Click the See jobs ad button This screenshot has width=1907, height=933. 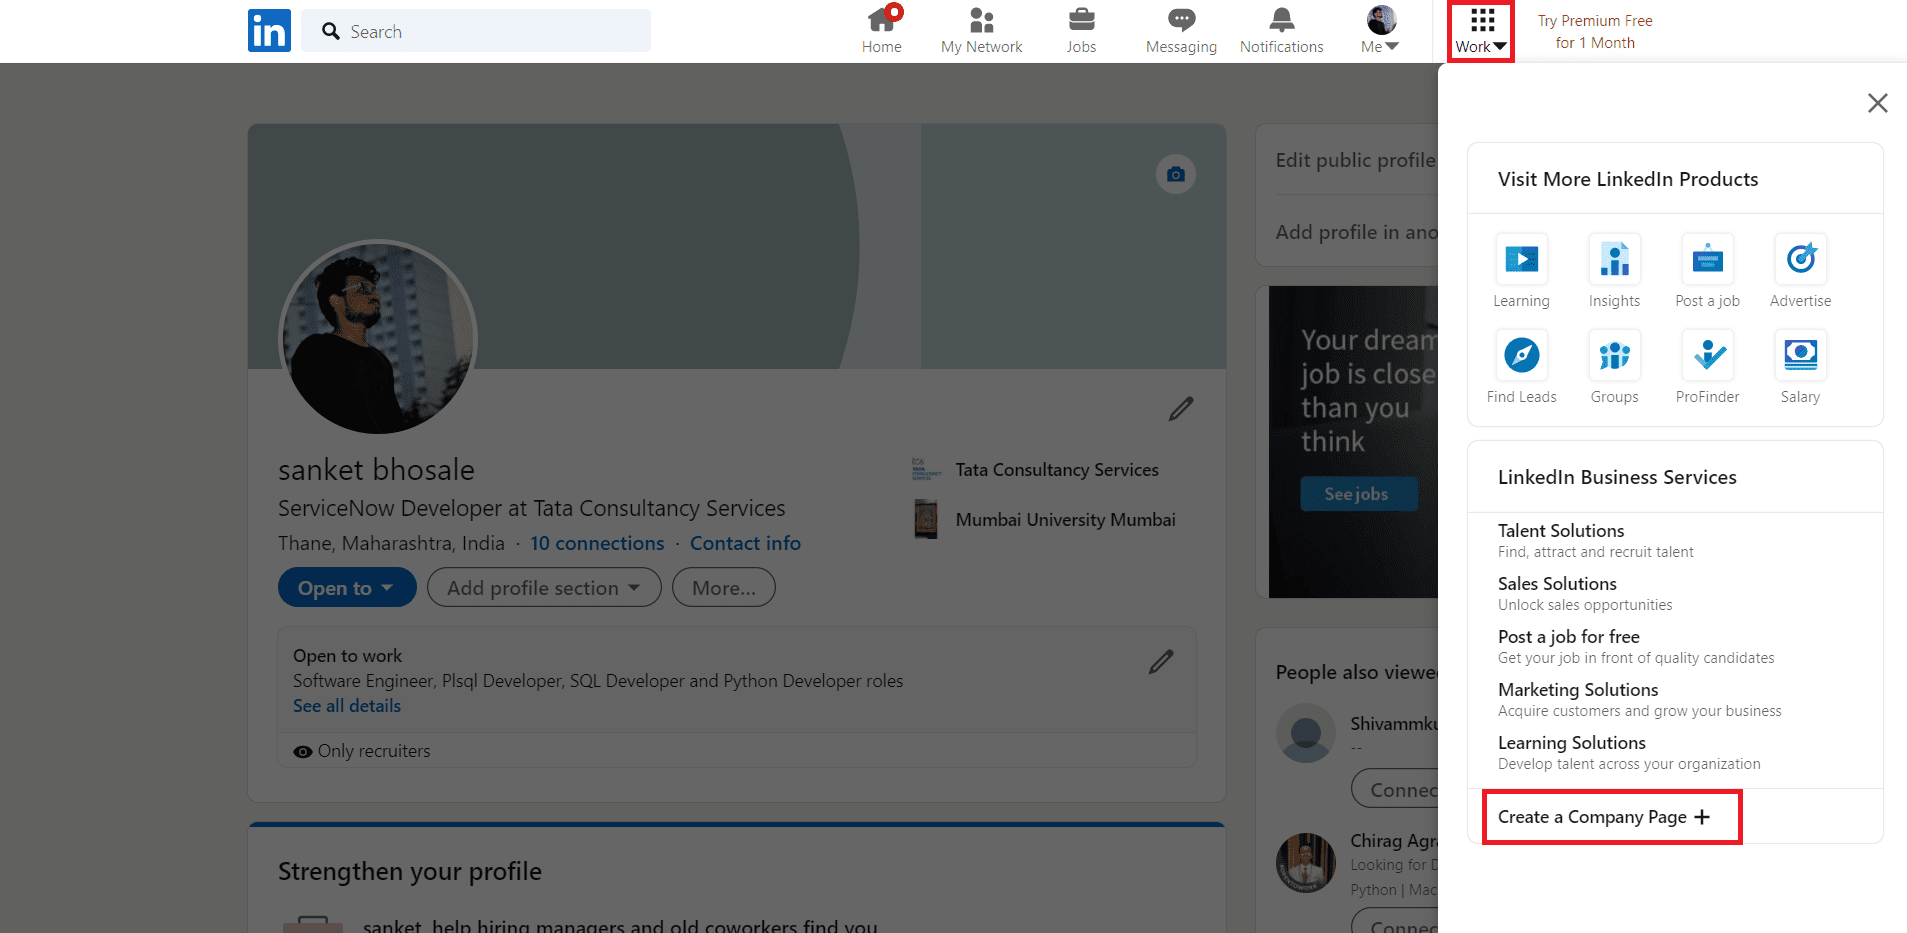pyautogui.click(x=1358, y=494)
